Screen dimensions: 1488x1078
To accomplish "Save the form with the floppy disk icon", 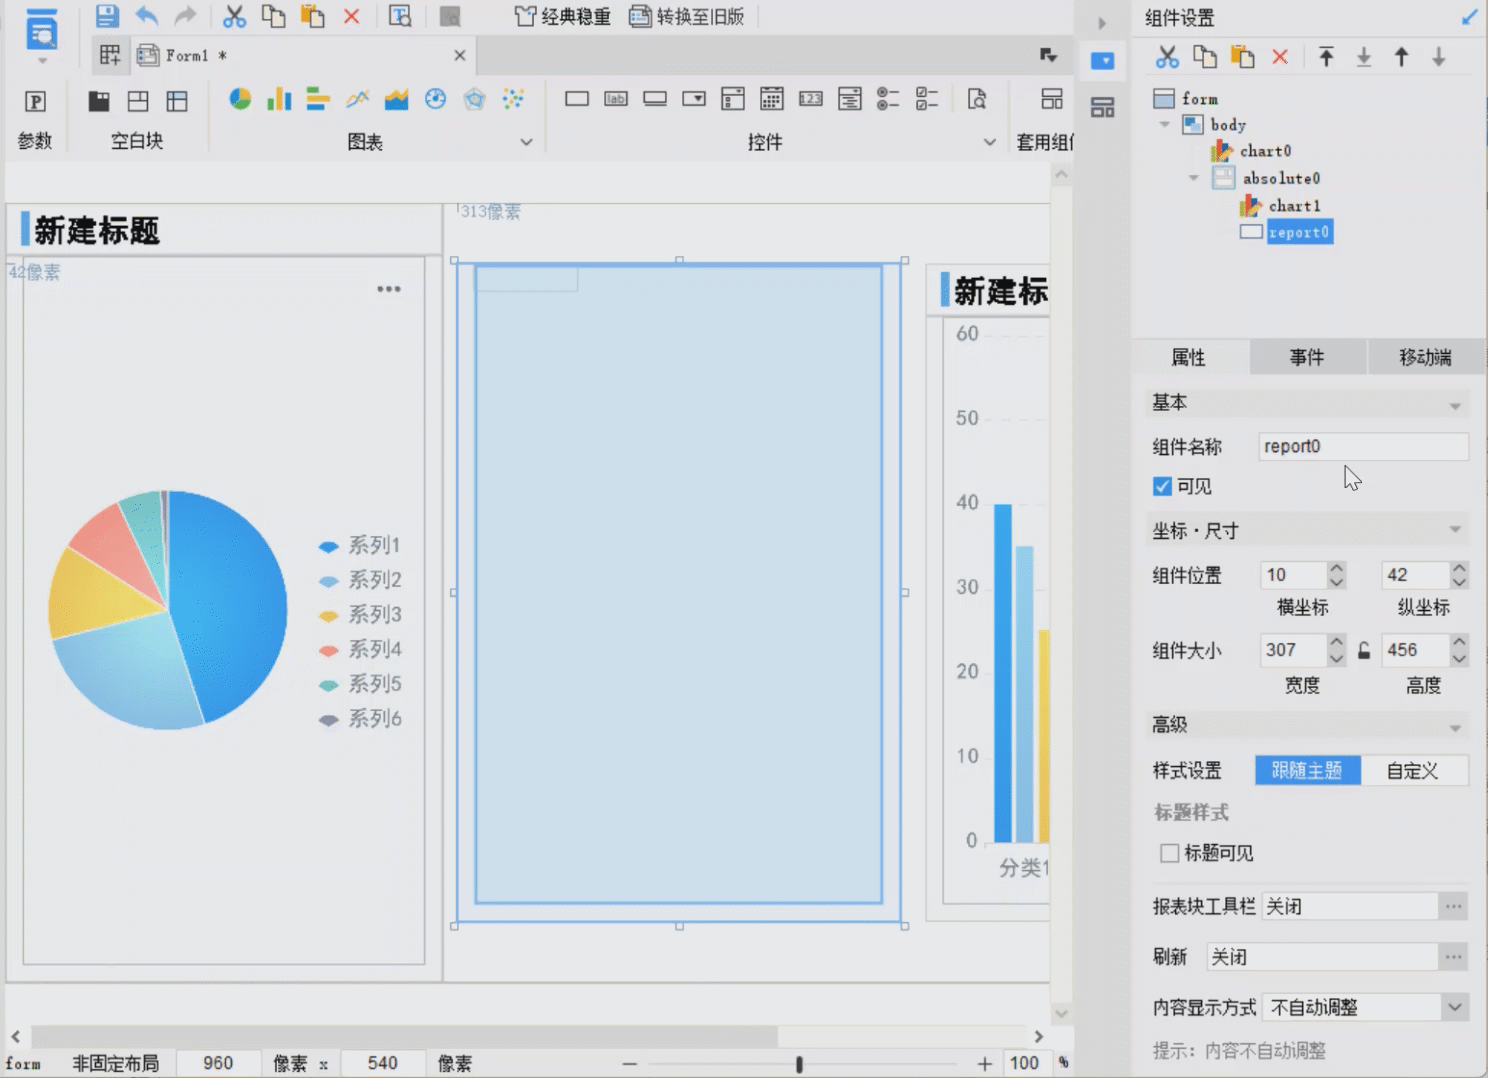I will [107, 16].
